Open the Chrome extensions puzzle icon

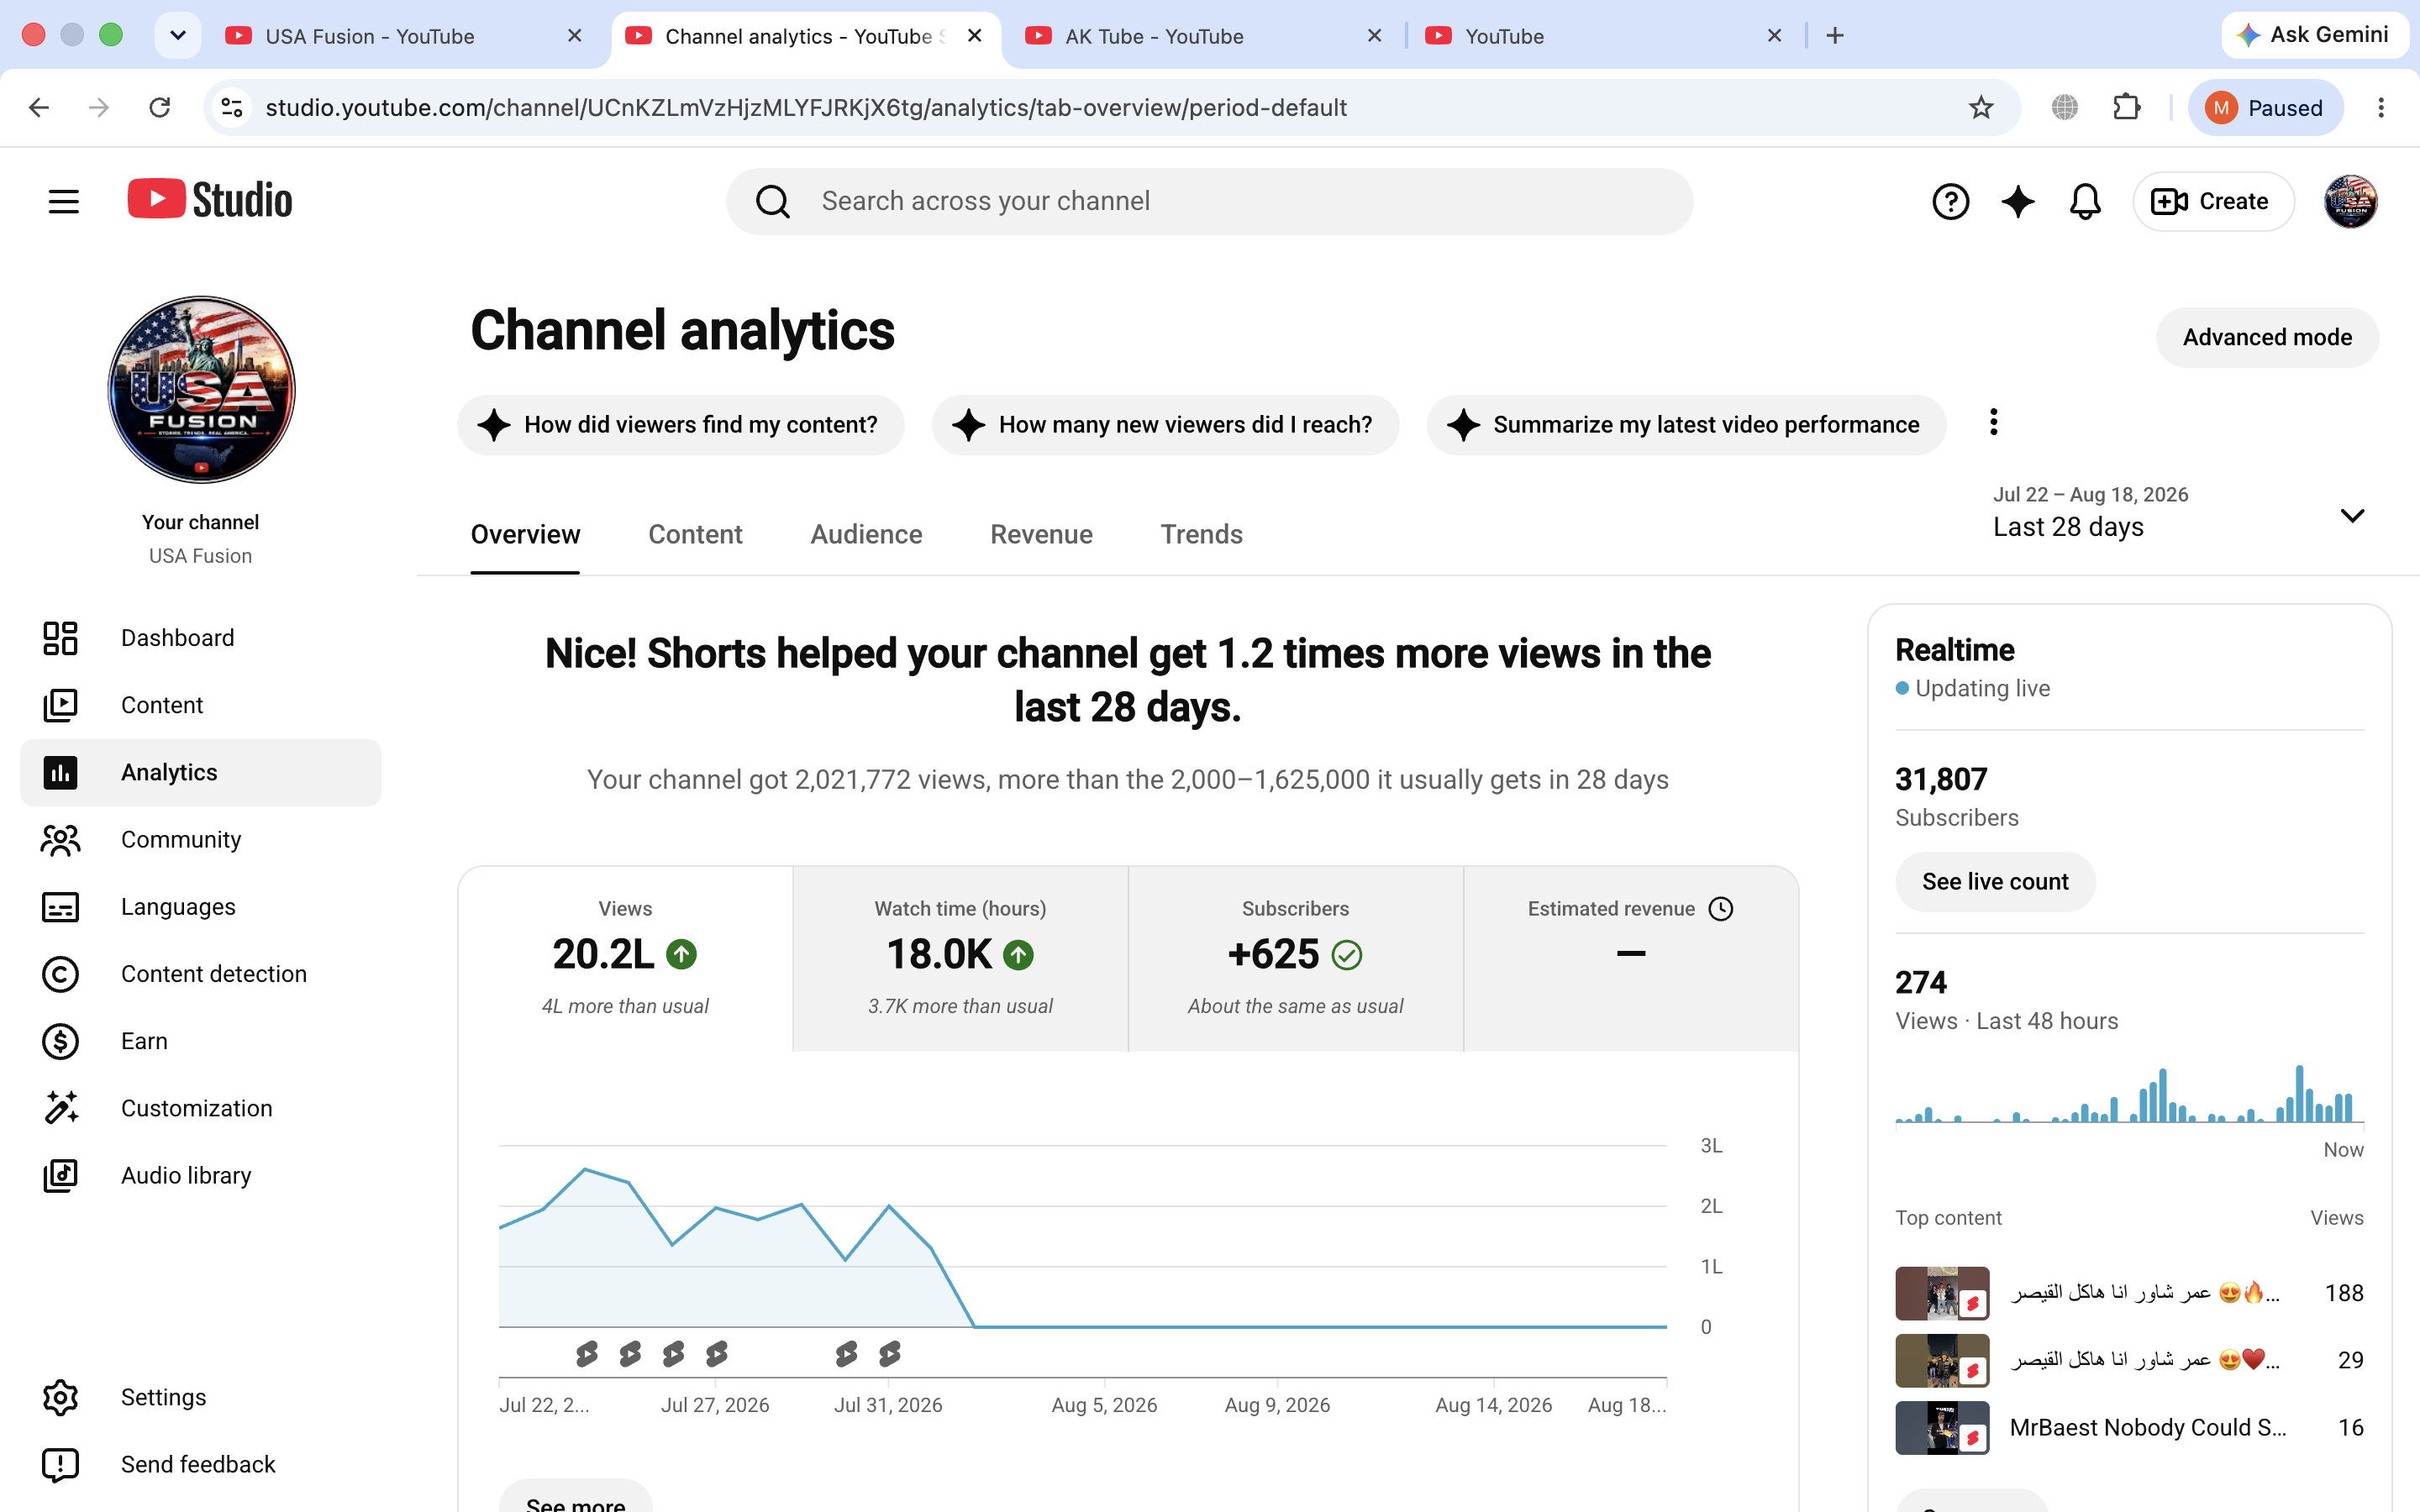click(2126, 107)
